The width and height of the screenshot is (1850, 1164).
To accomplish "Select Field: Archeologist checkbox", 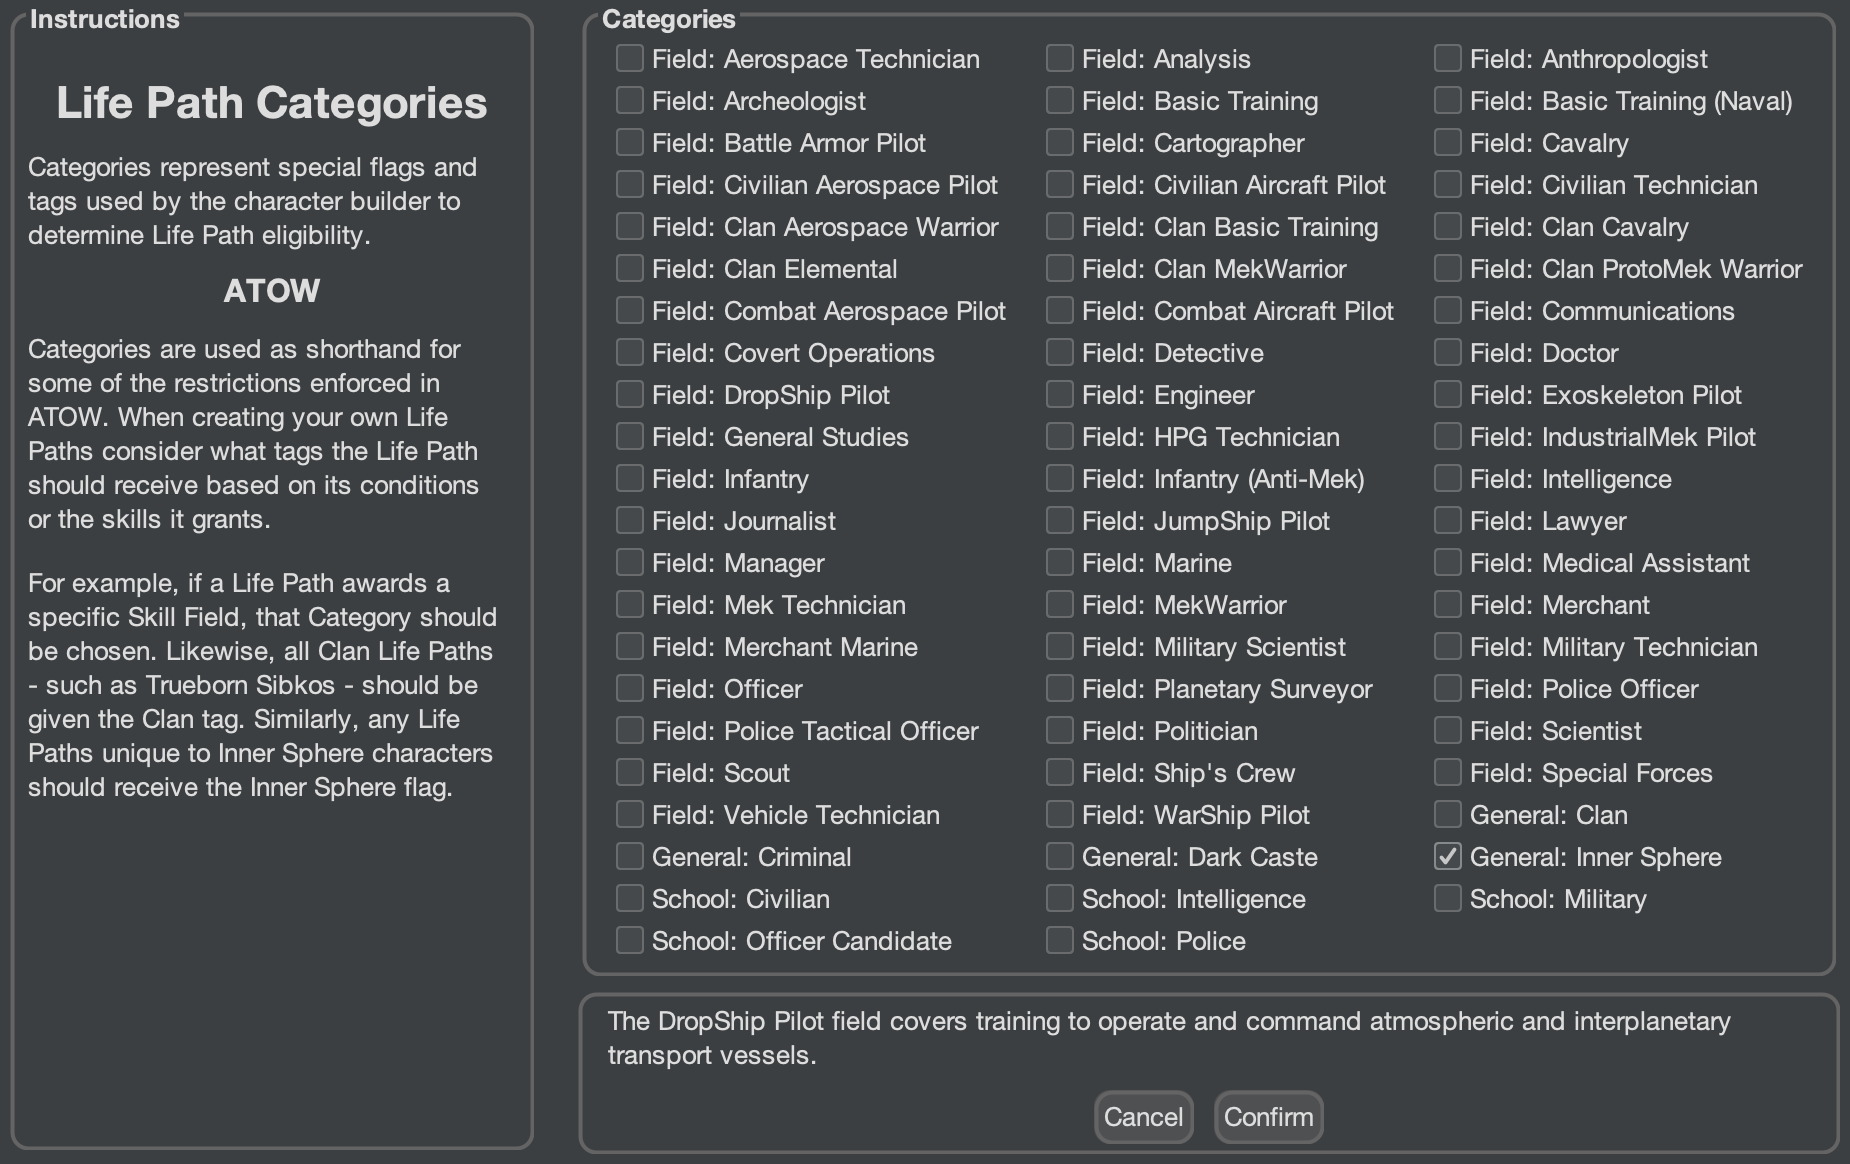I will tap(630, 101).
